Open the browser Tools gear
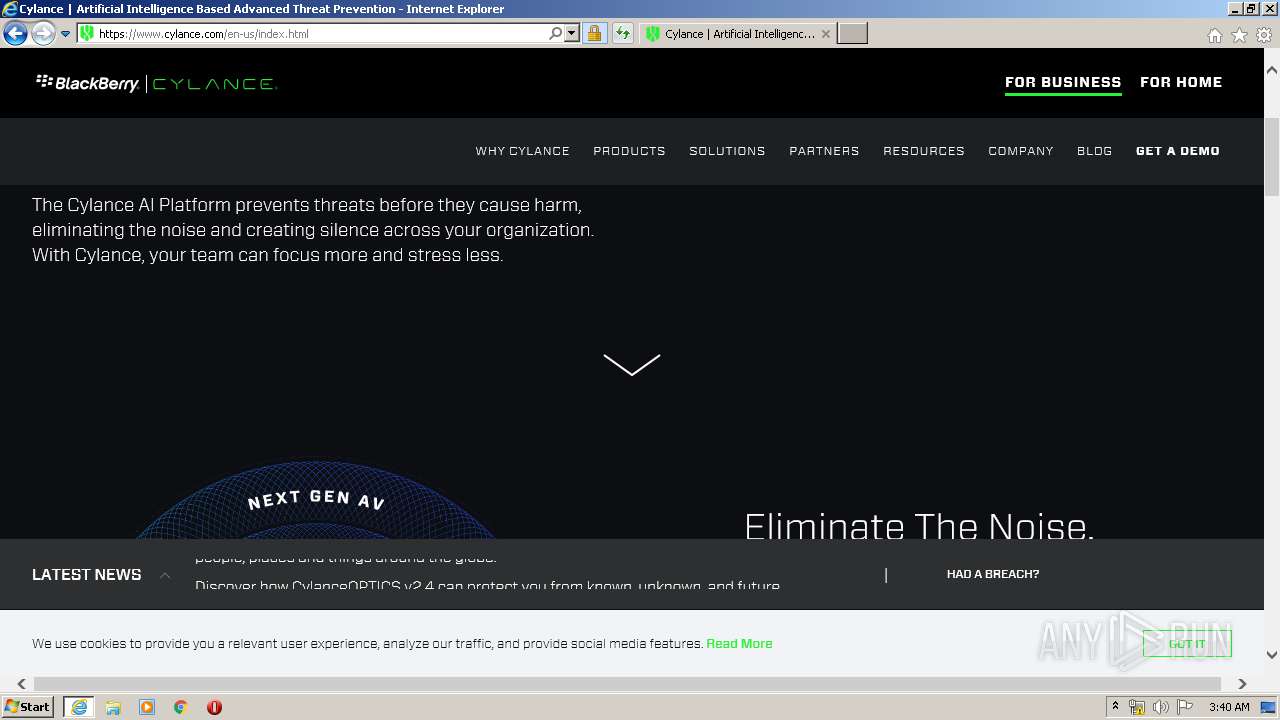The width and height of the screenshot is (1280, 720). click(x=1264, y=35)
